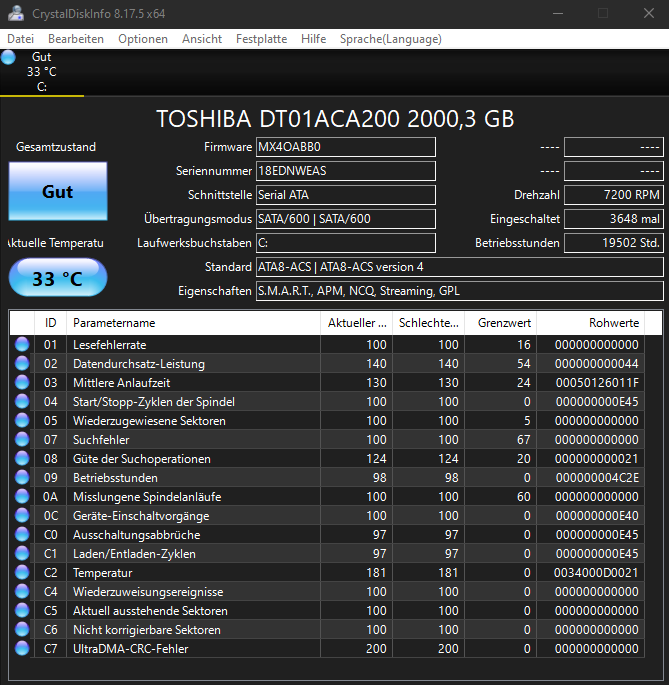The image size is (669, 685).
Task: Click status orb for Geräte-Einschaltvorgänge
Action: tap(22, 515)
